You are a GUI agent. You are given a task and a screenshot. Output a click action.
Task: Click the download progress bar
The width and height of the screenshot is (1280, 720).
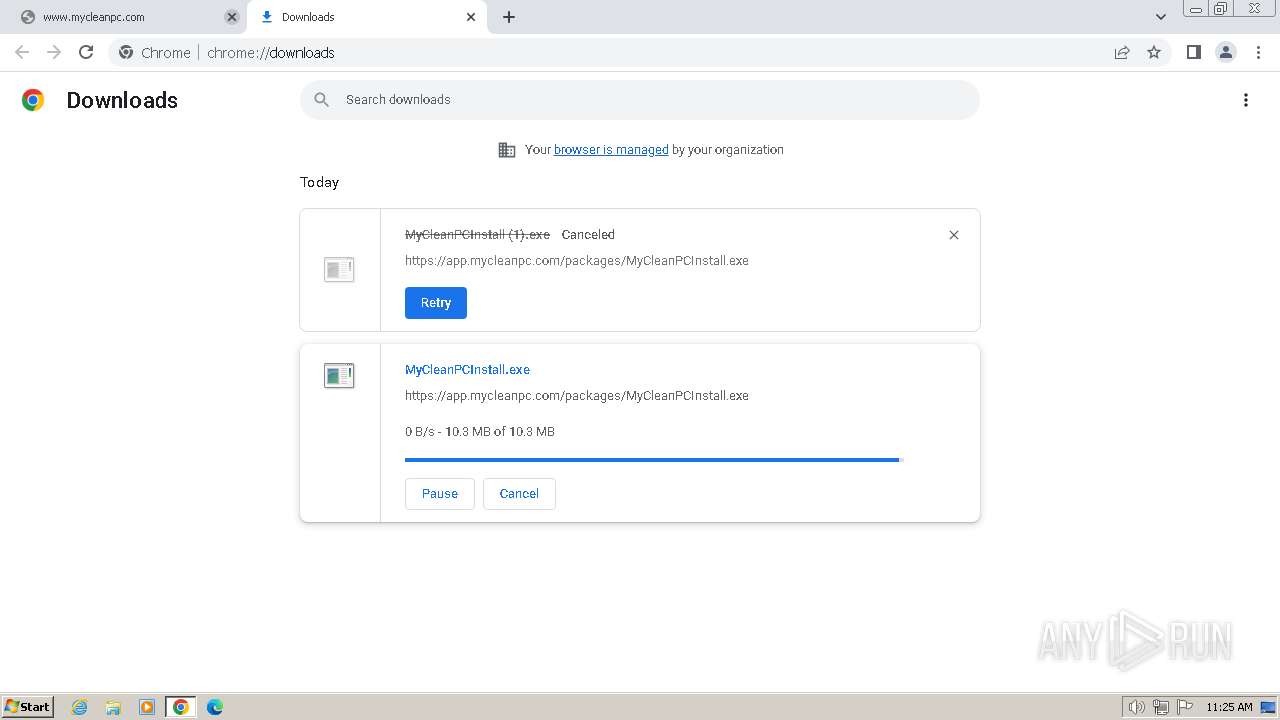654,460
